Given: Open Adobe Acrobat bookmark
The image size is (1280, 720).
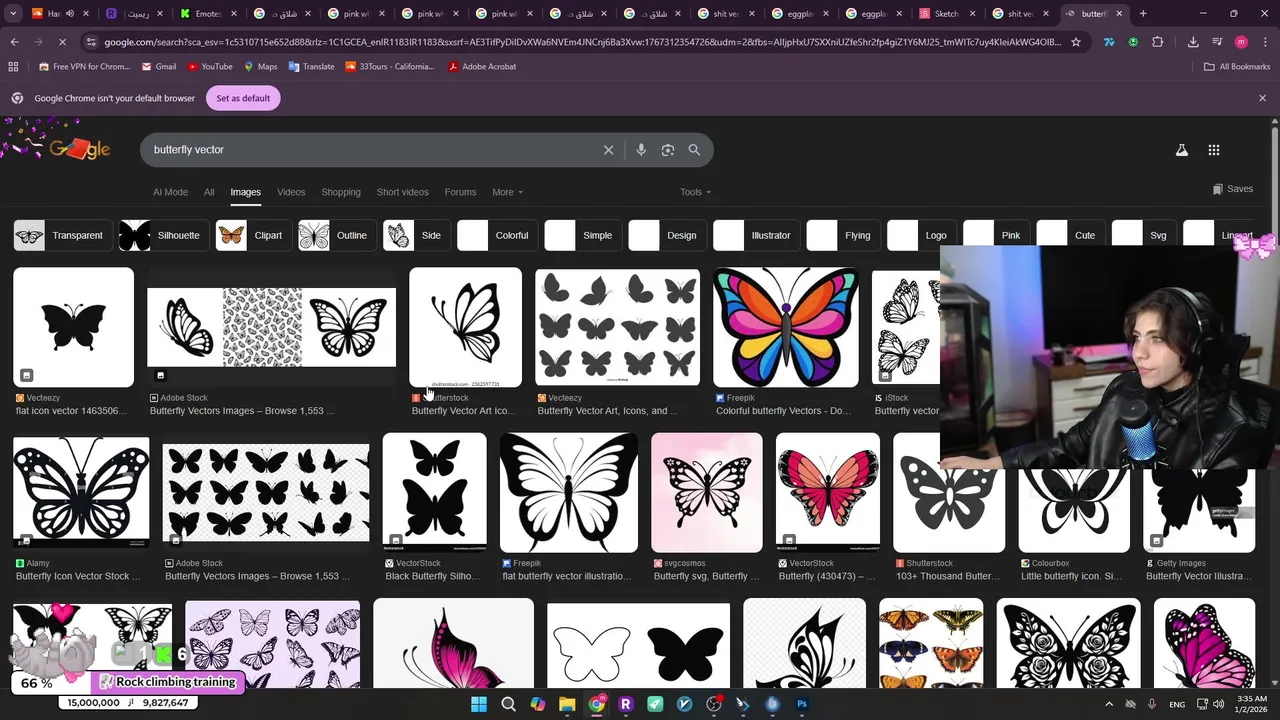Looking at the screenshot, I should point(482,67).
